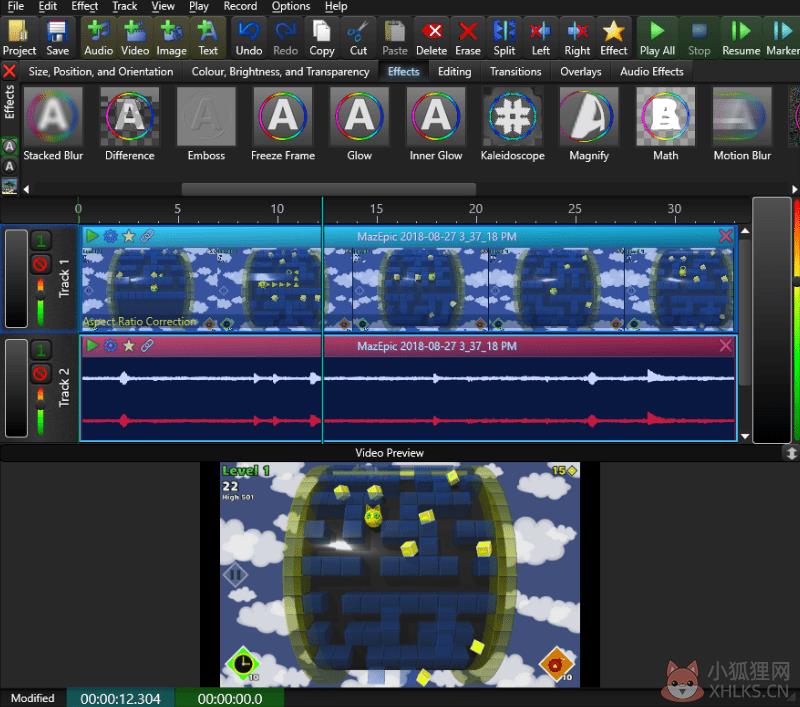The height and width of the screenshot is (707, 800).
Task: Open Track 1 clip settings gear
Action: pyautogui.click(x=110, y=236)
